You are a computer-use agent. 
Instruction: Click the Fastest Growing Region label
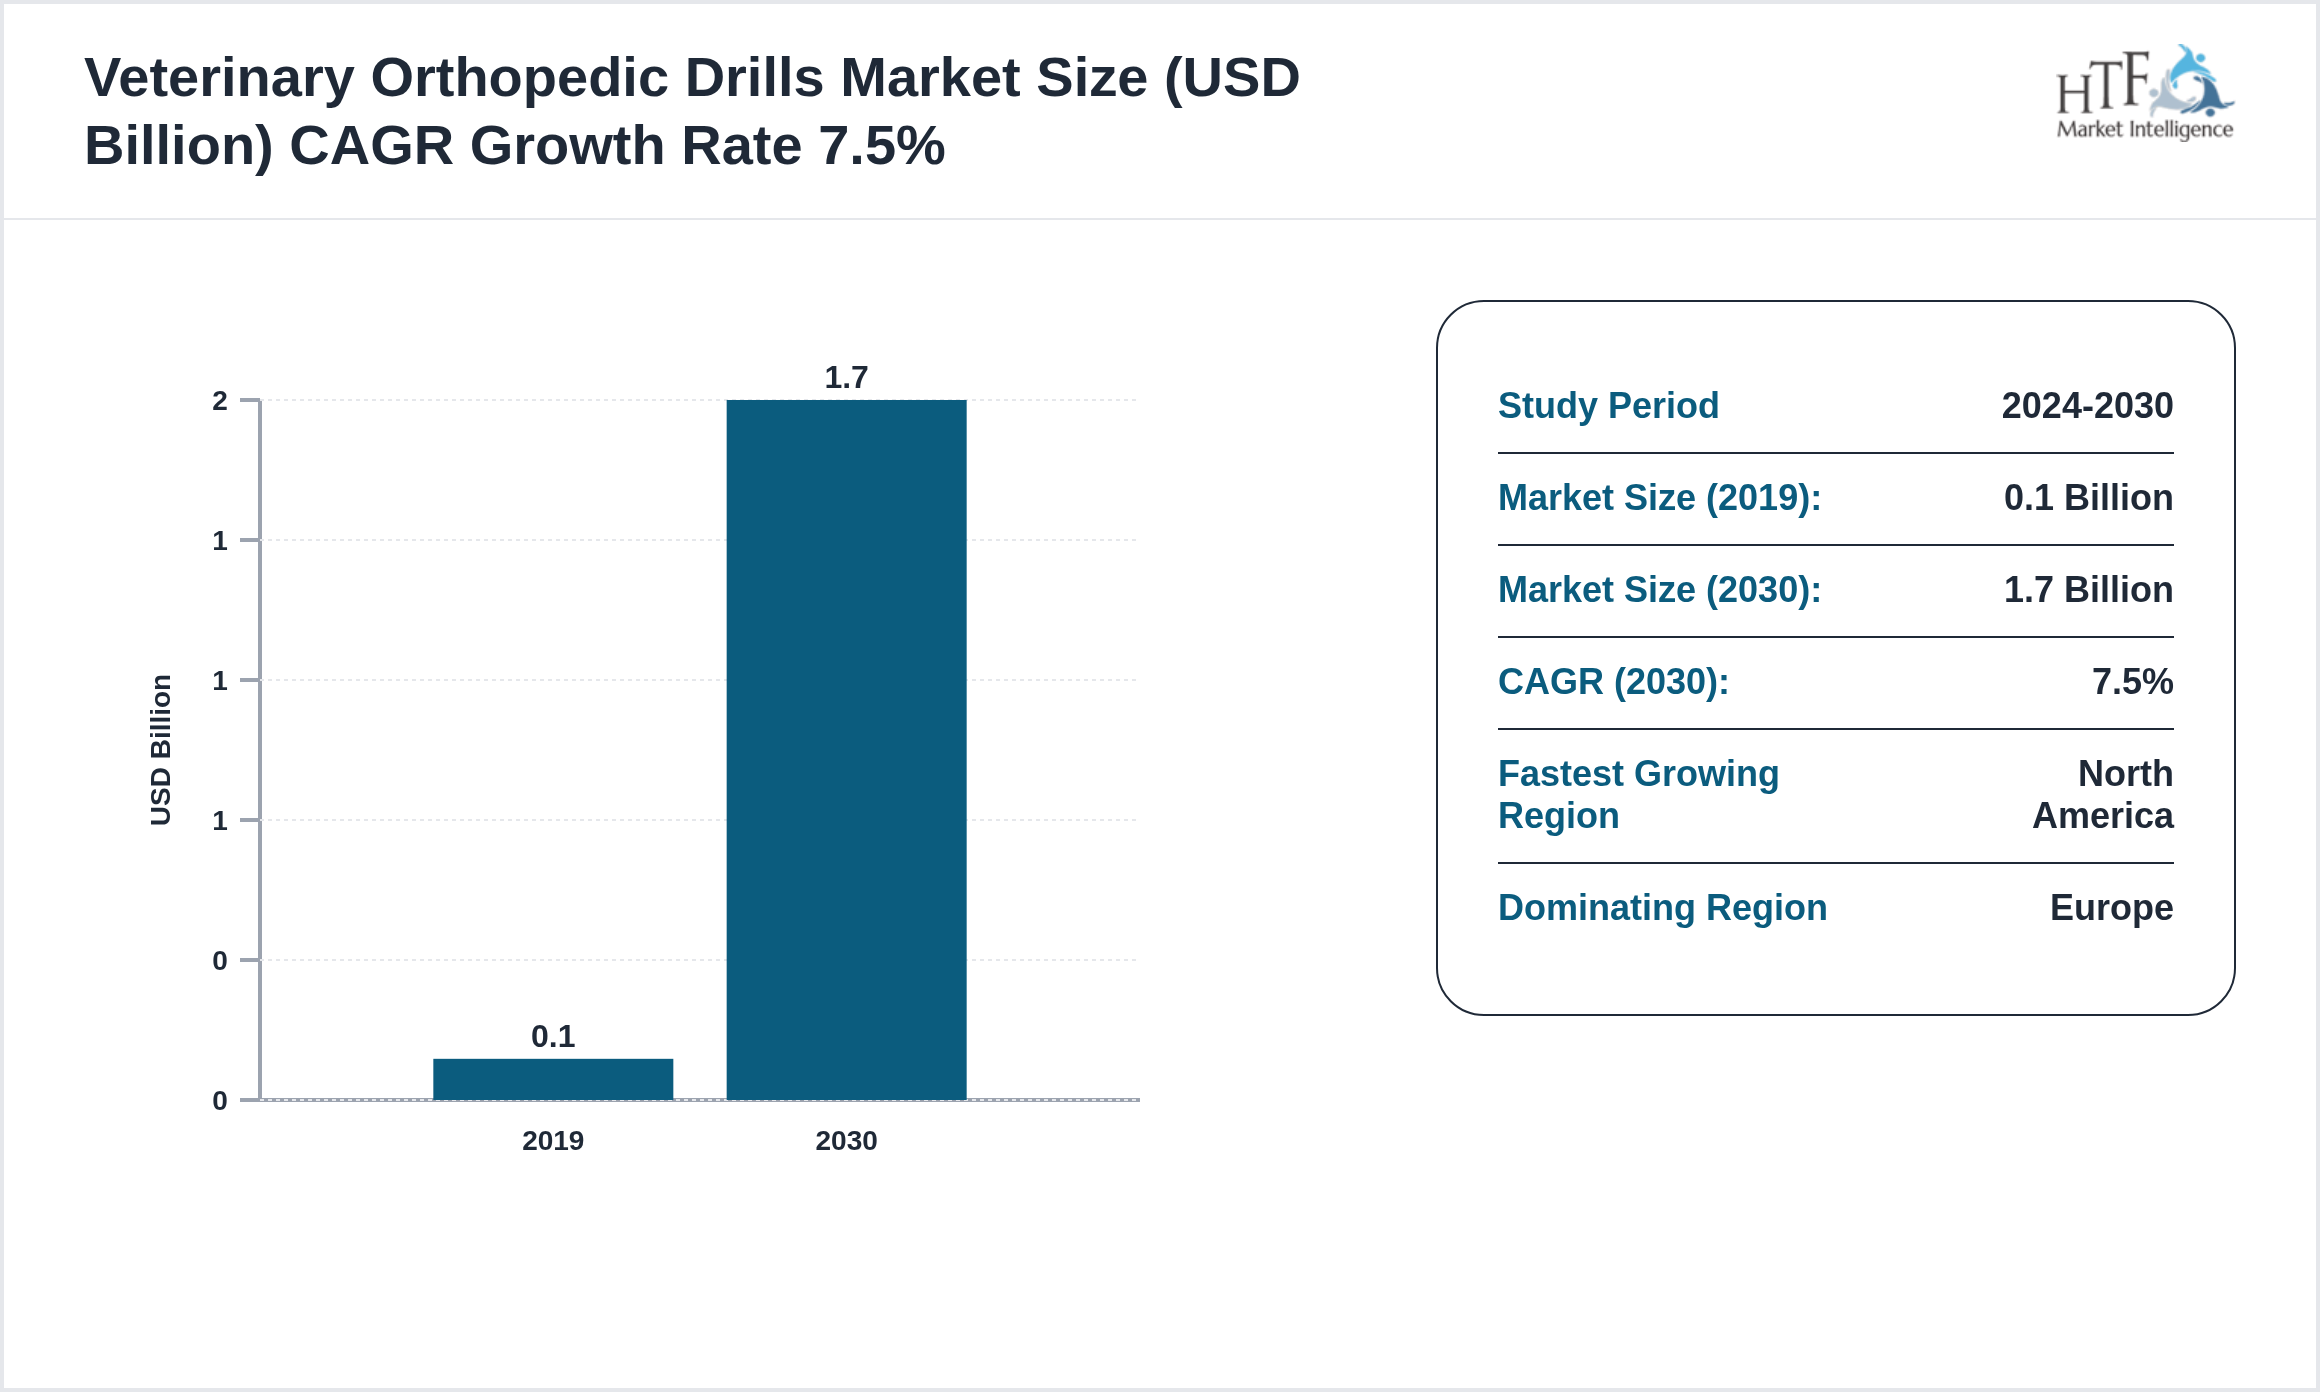[1638, 795]
